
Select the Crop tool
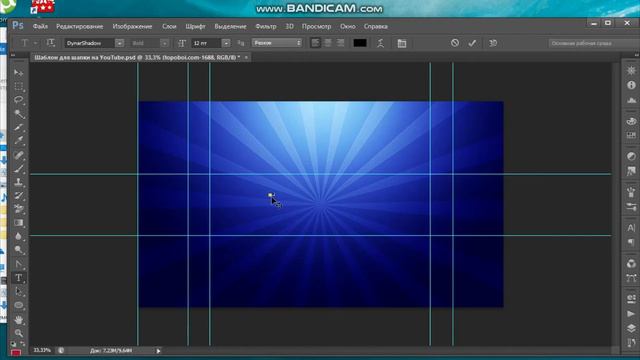18,127
